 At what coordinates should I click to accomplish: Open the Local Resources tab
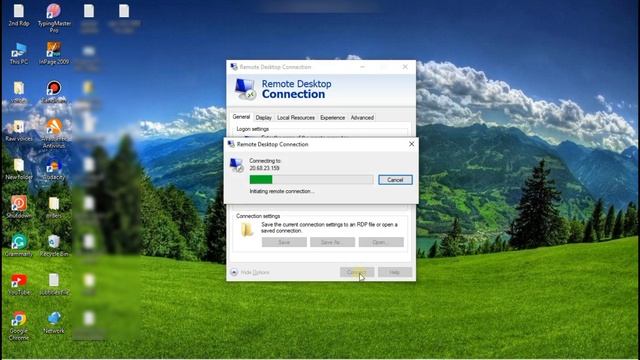click(296, 118)
